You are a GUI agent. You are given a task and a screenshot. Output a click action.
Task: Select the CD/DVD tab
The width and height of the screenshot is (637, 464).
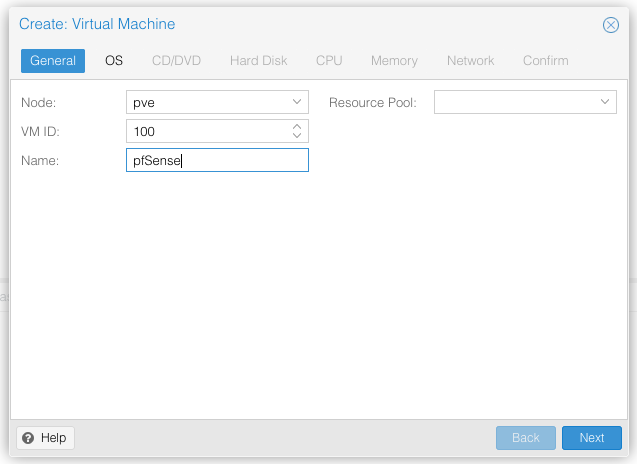176,61
